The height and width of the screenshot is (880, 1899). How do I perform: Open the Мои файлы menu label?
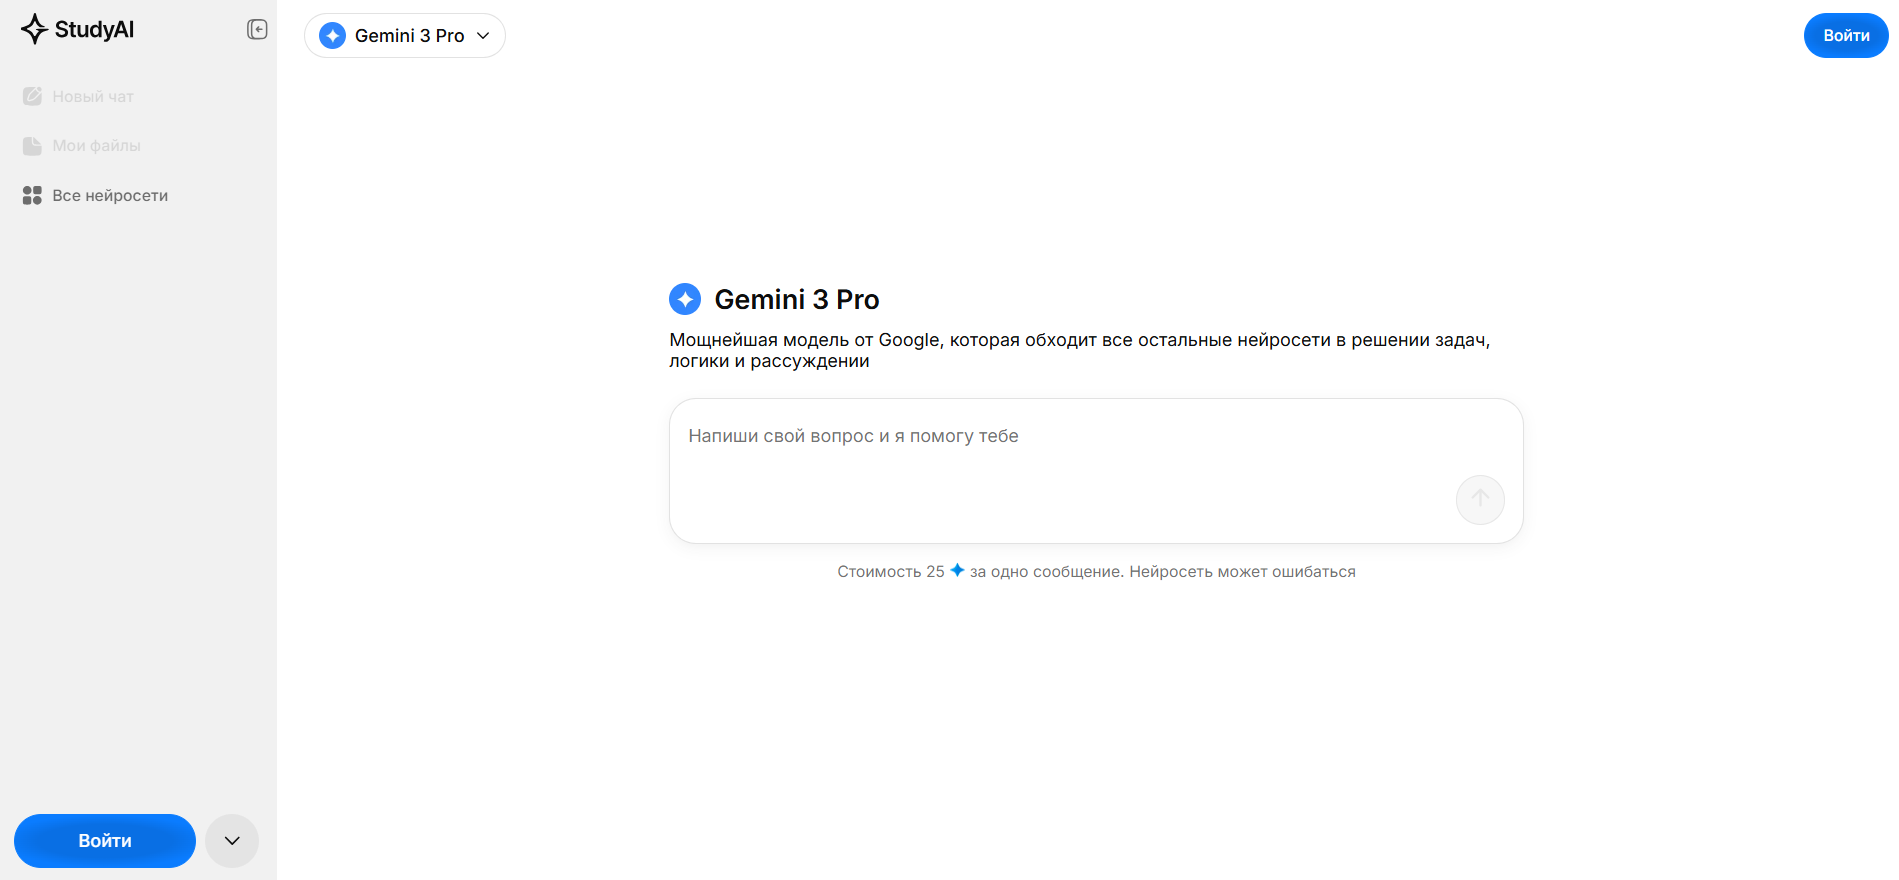click(96, 146)
